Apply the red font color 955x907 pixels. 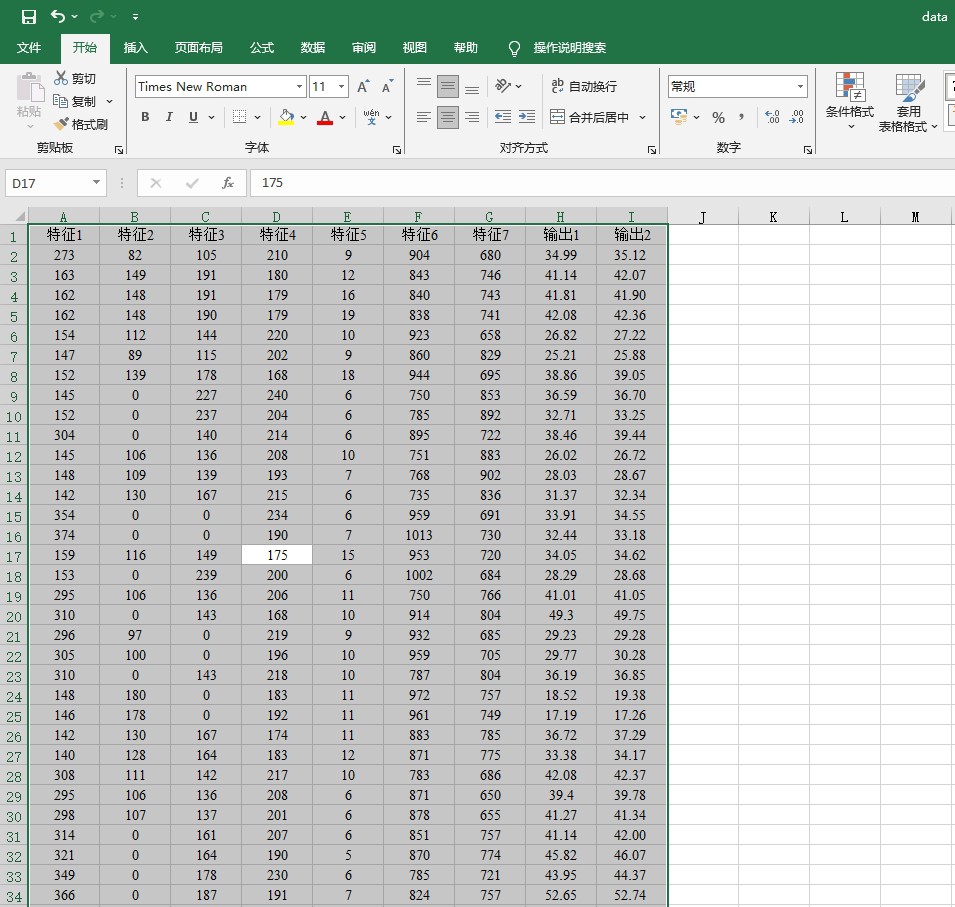coord(325,117)
